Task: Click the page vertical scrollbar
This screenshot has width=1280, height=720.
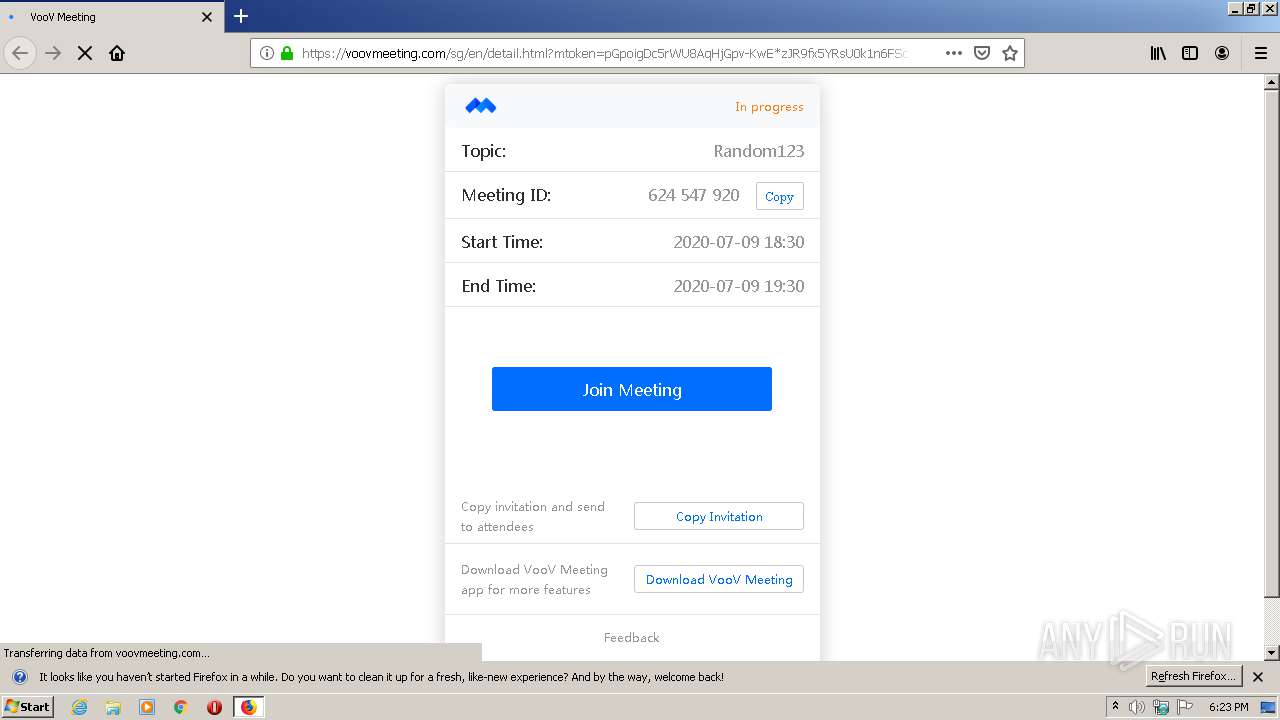Action: (x=1272, y=343)
